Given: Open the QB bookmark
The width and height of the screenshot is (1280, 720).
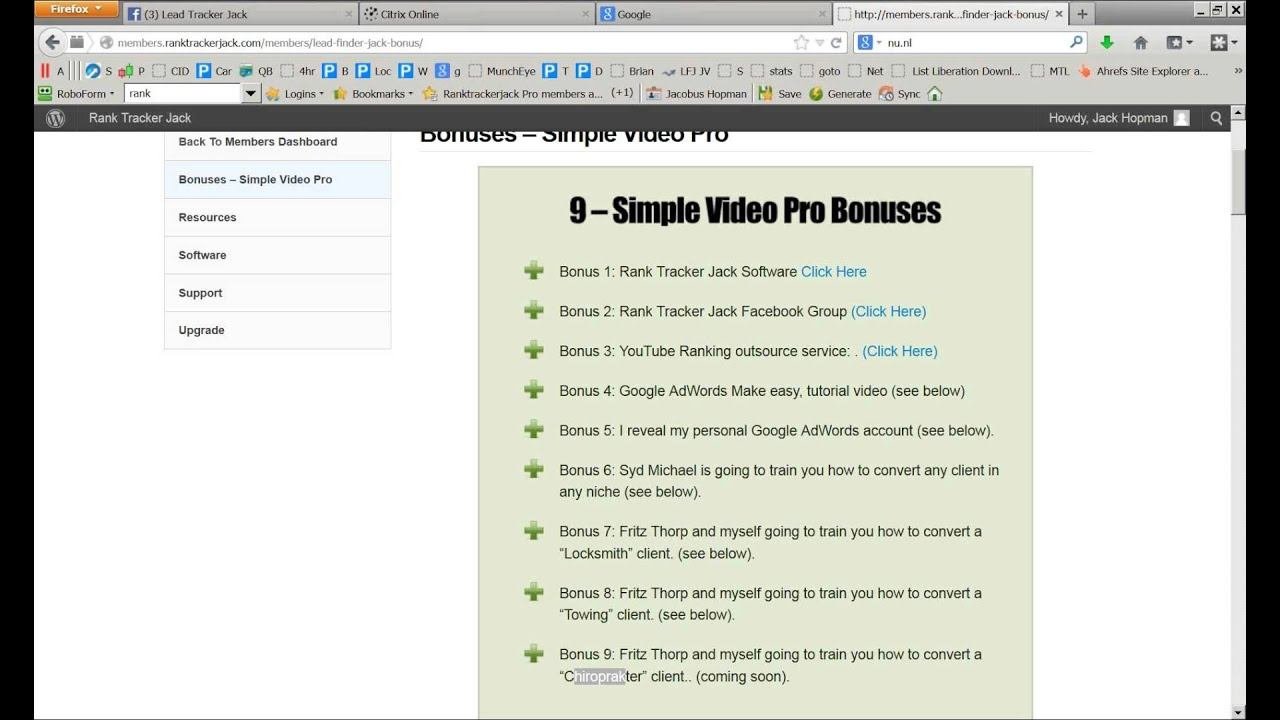Looking at the screenshot, I should click(x=256, y=71).
